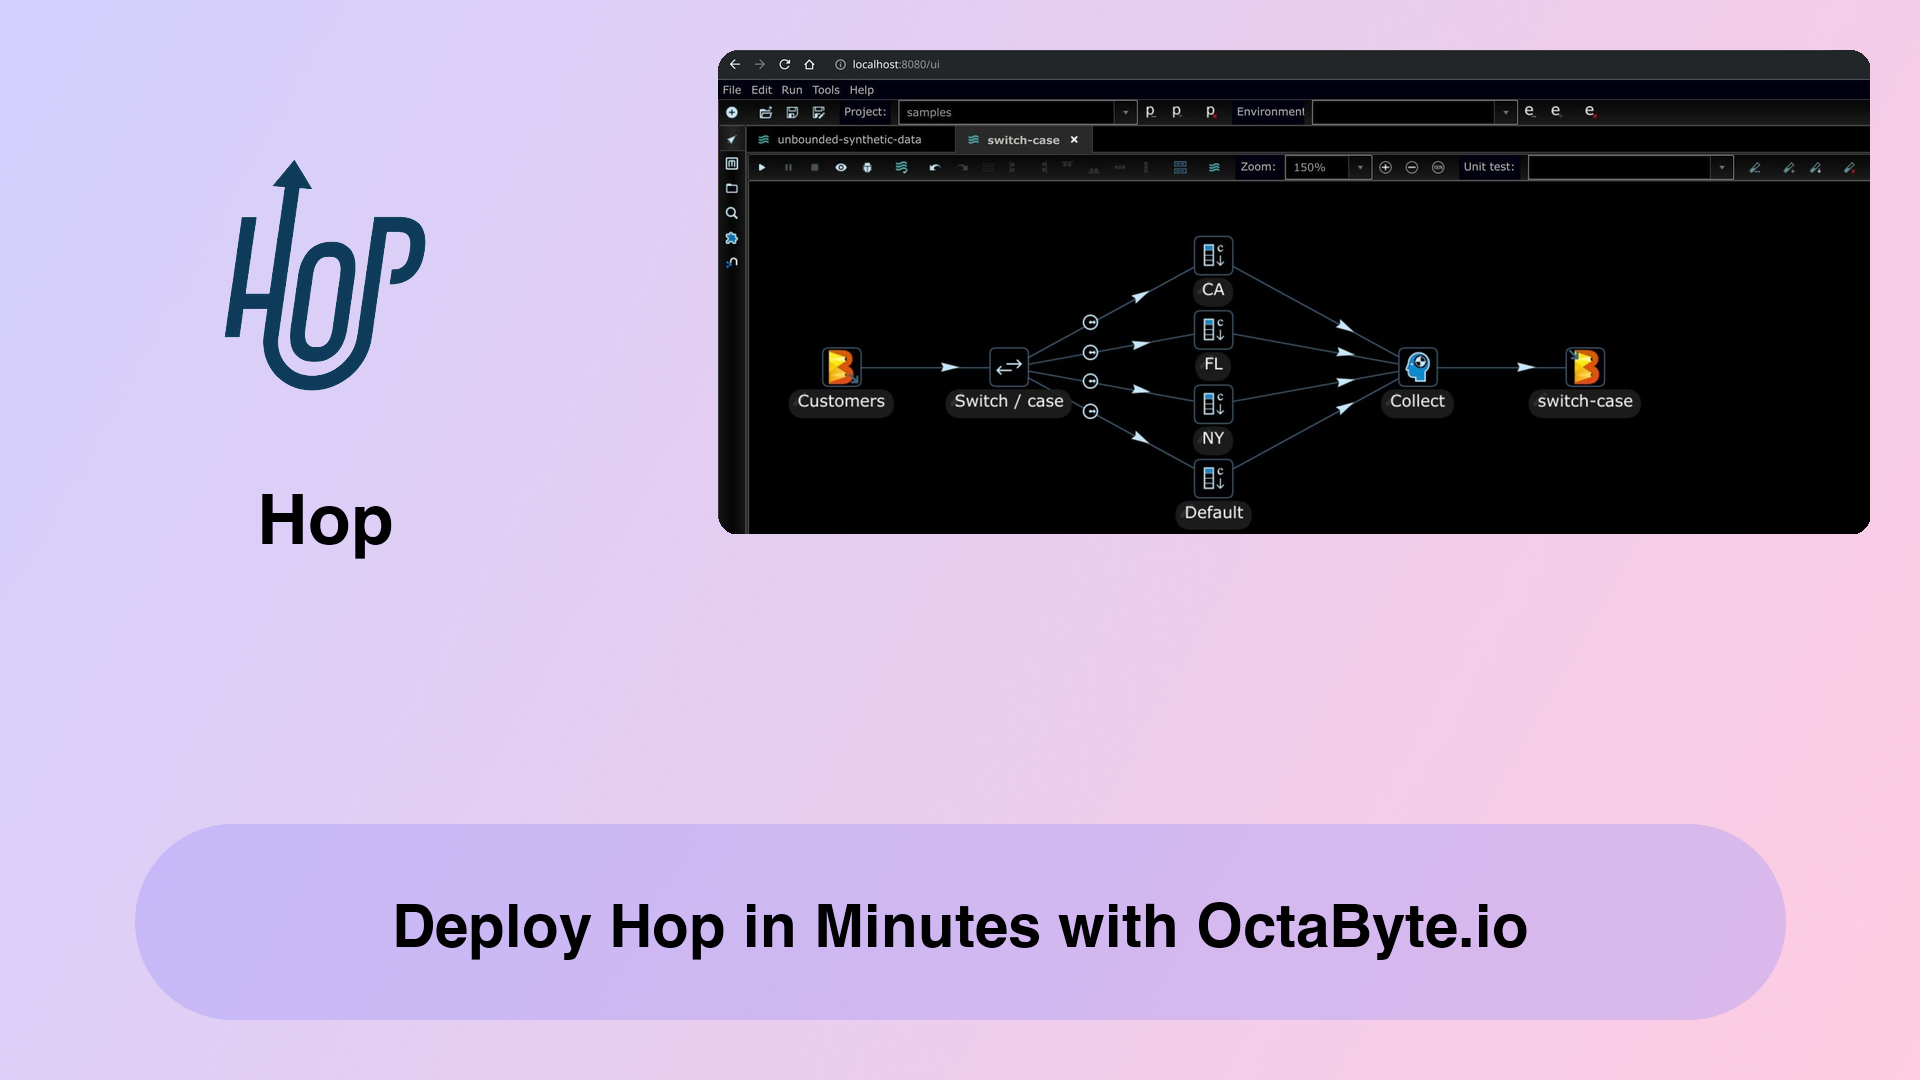The image size is (1920, 1080).
Task: Click the switch-case output node icon
Action: pyautogui.click(x=1586, y=365)
